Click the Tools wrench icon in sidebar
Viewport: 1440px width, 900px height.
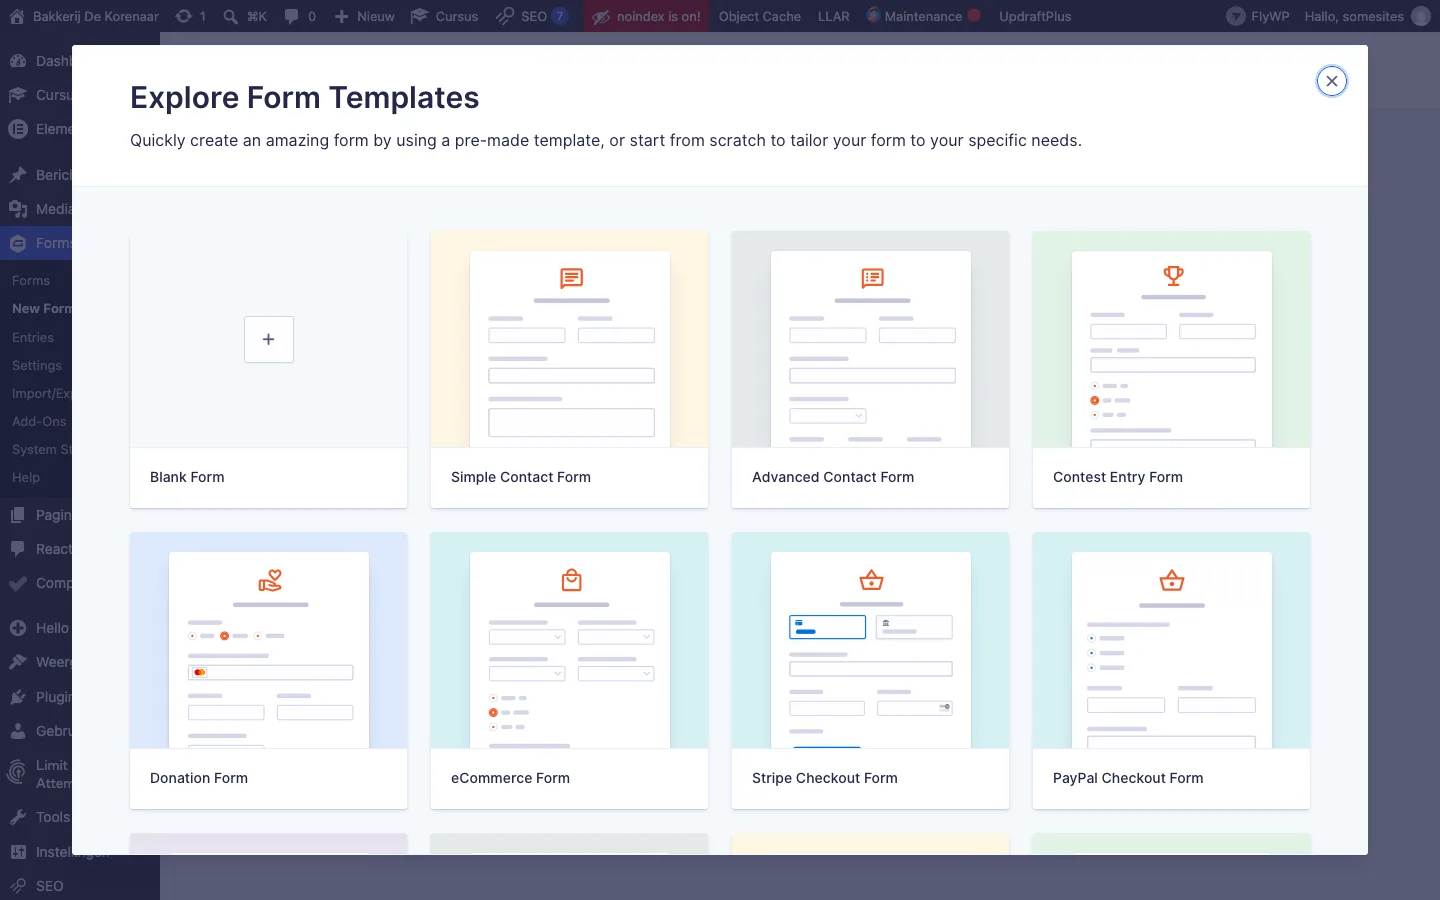[x=17, y=817]
